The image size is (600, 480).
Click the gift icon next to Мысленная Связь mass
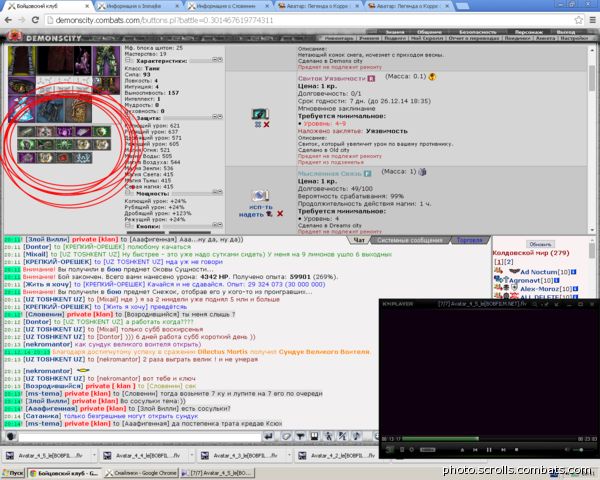422,172
